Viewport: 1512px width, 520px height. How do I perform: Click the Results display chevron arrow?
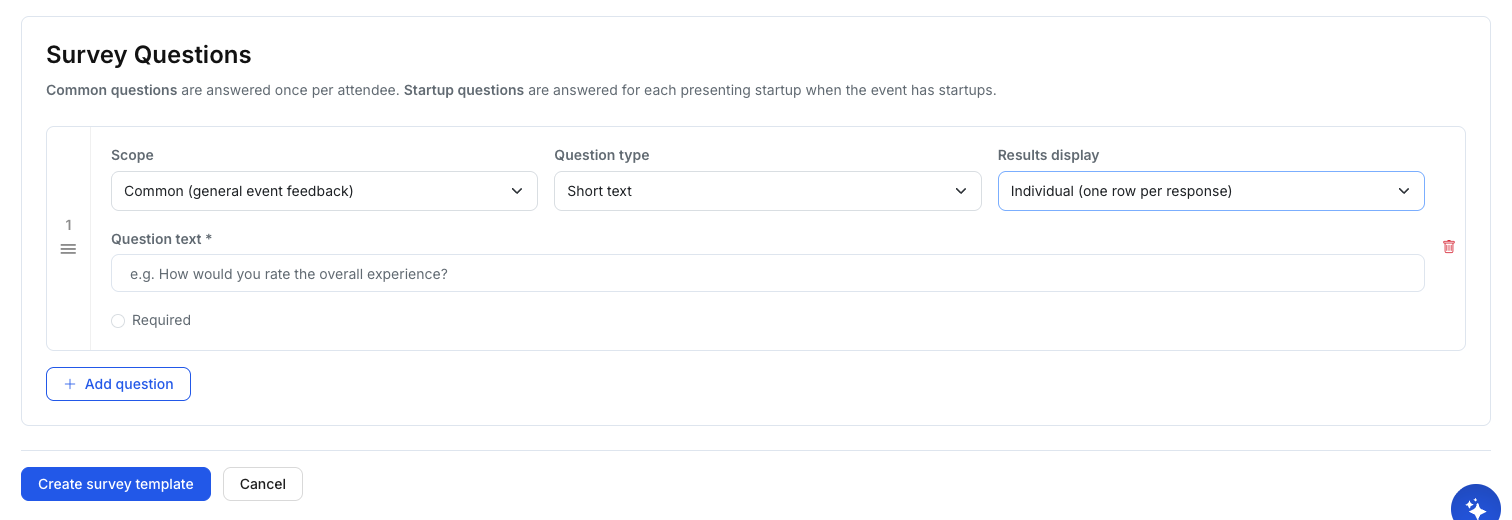coord(1404,191)
